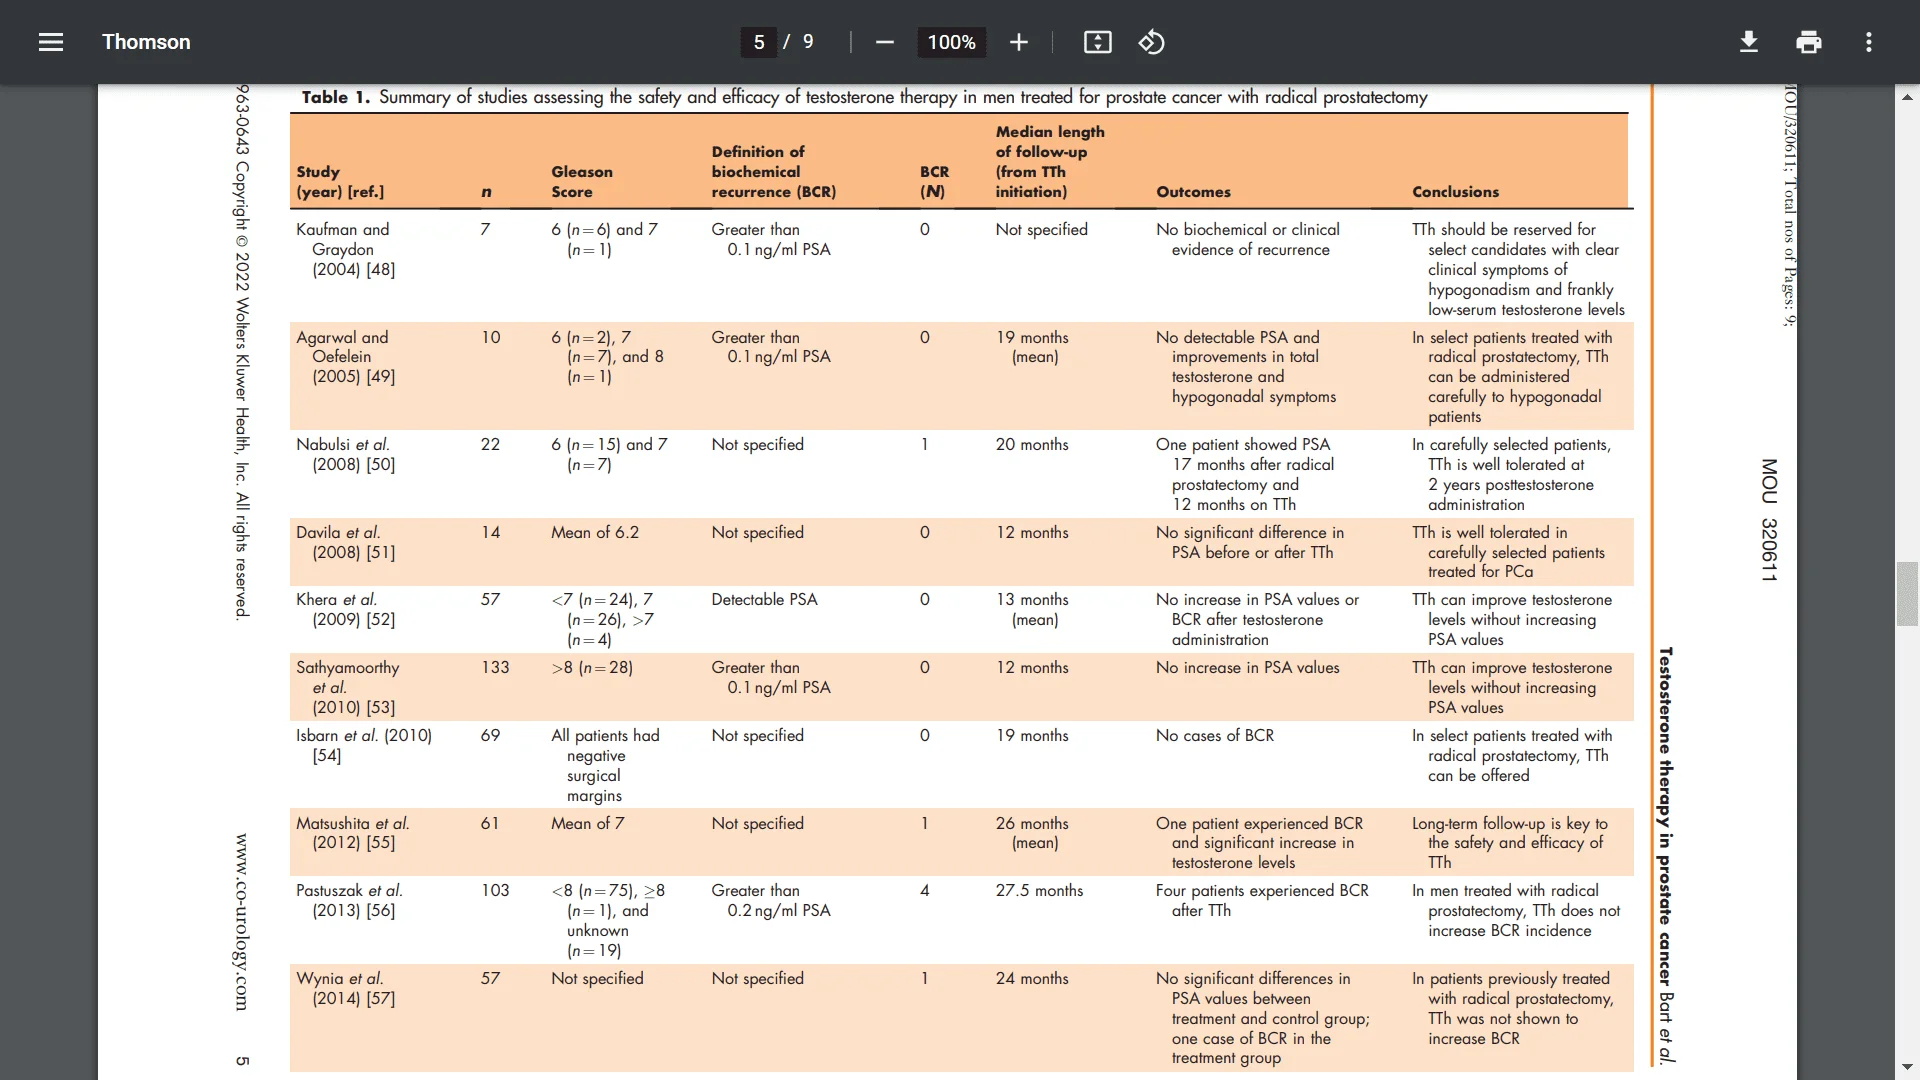This screenshot has width=1920, height=1080.
Task: Click the scrollbar down arrow
Action: click(x=1907, y=1067)
